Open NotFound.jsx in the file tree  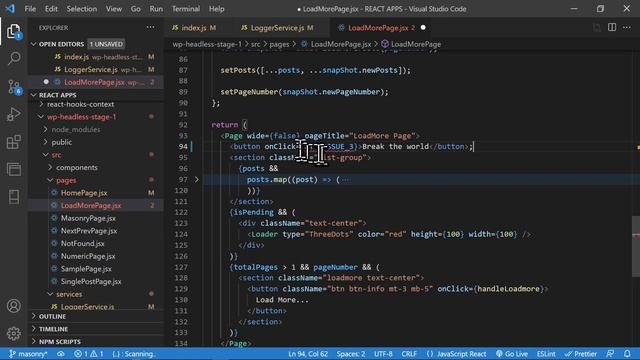tap(82, 243)
